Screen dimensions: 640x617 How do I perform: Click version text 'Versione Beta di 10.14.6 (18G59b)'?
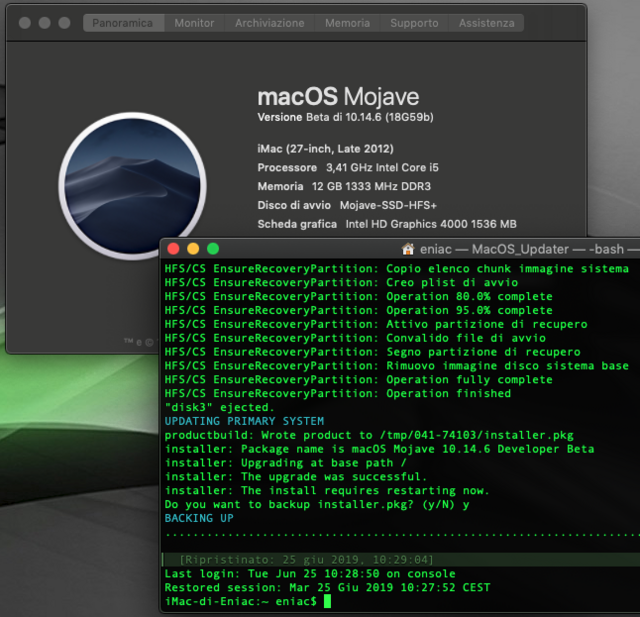pyautogui.click(x=345, y=118)
